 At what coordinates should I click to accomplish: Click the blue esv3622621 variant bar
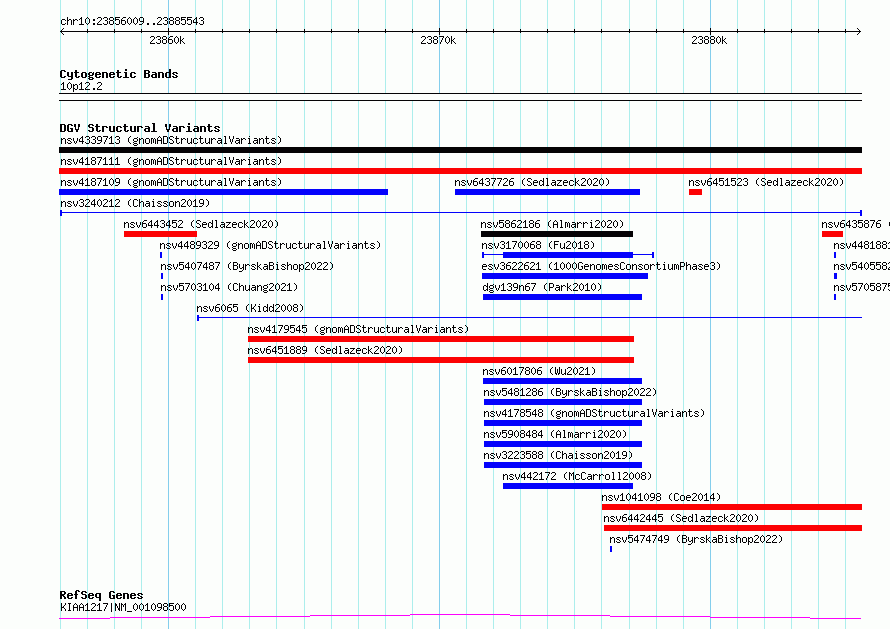point(565,276)
